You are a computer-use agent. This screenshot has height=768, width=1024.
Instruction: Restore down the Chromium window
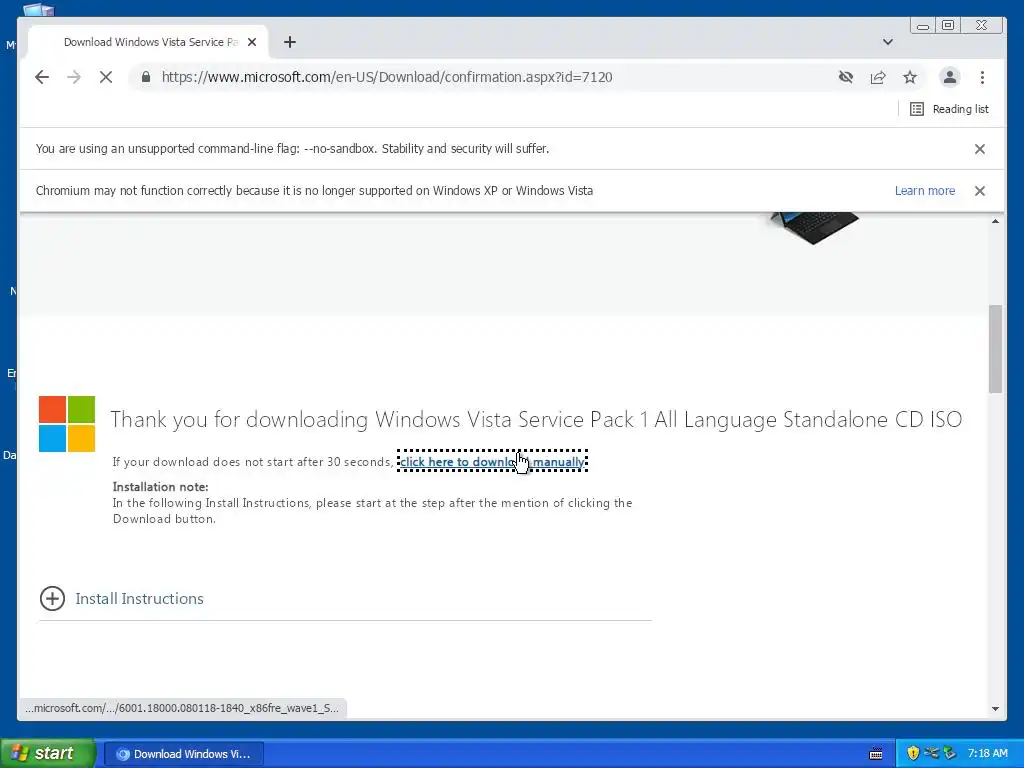[x=948, y=25]
